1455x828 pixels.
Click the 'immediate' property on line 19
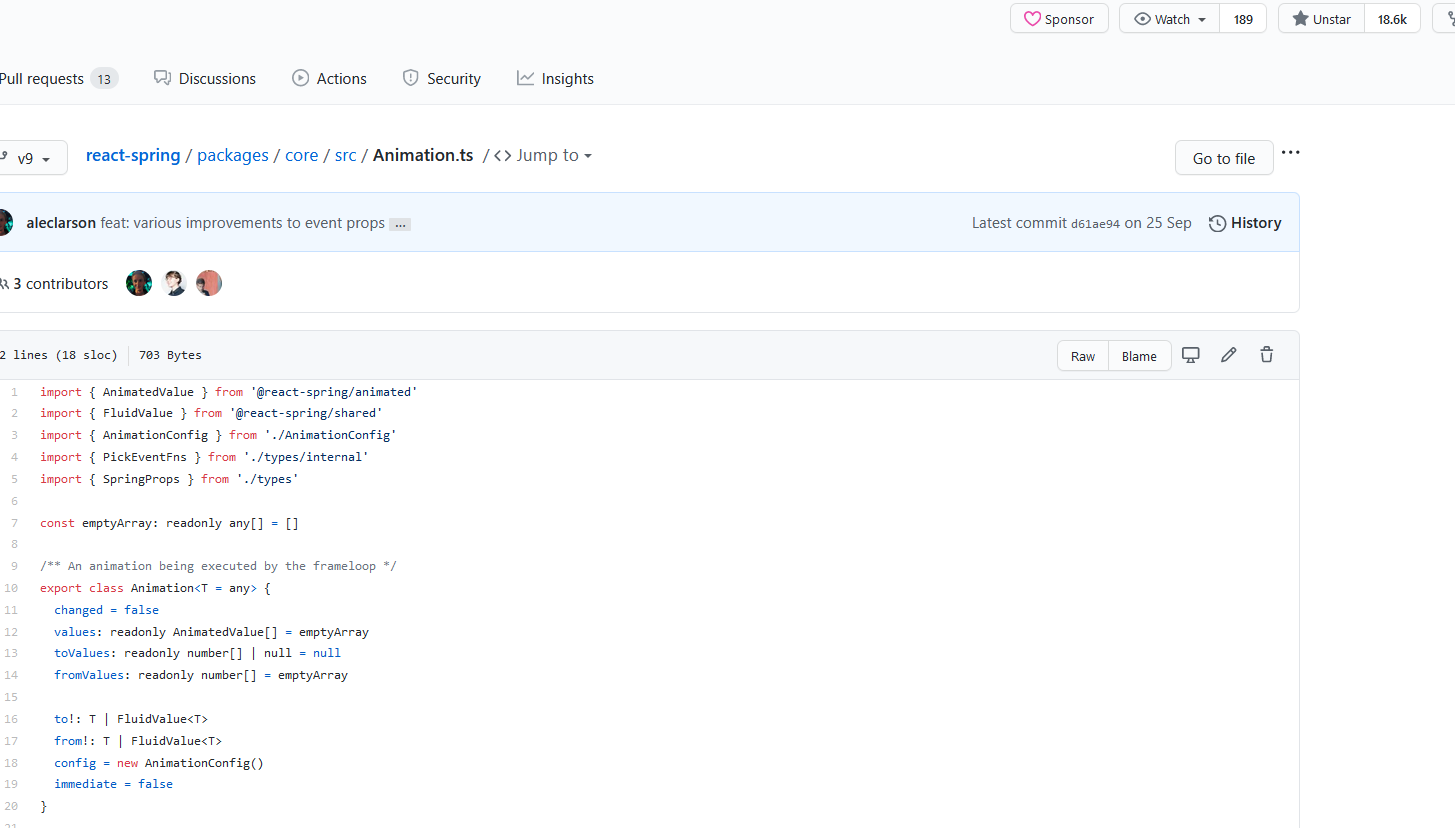[86, 784]
